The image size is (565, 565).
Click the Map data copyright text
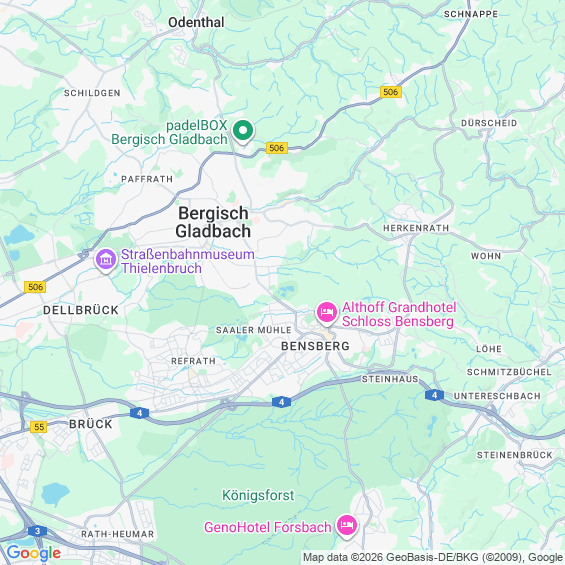433,557
